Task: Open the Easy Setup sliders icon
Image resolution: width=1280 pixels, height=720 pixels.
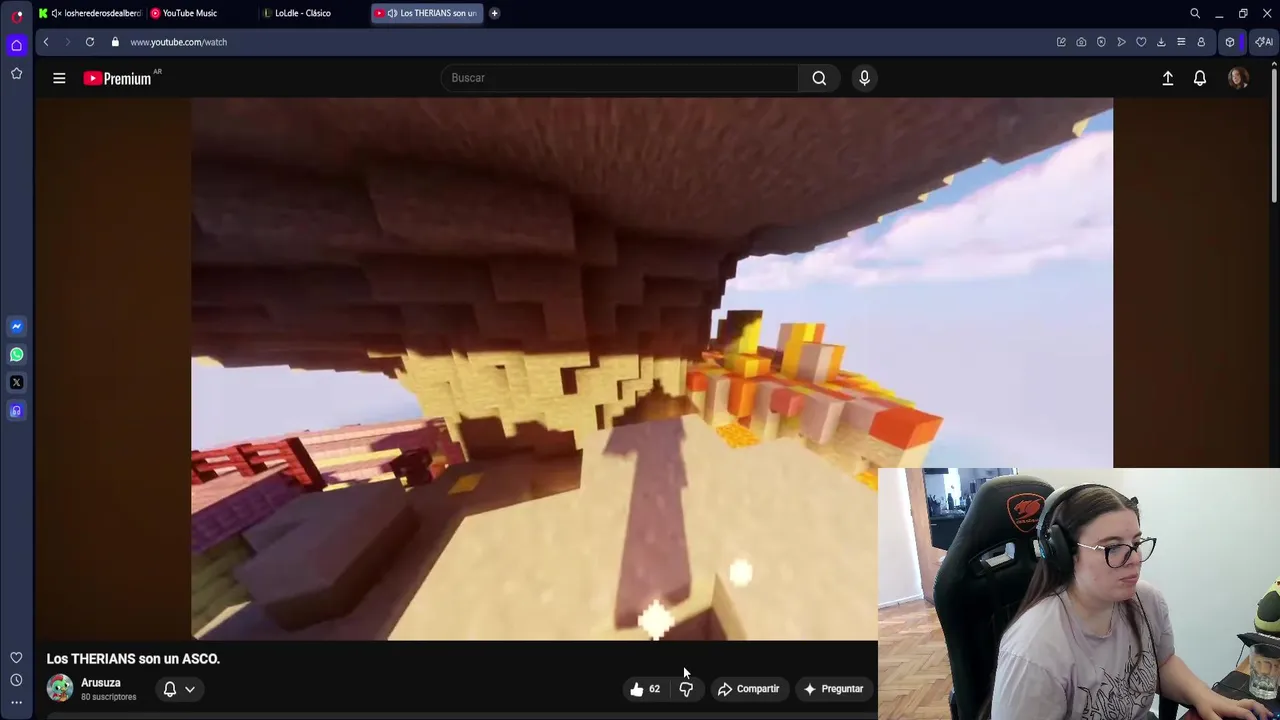Action: (1181, 42)
